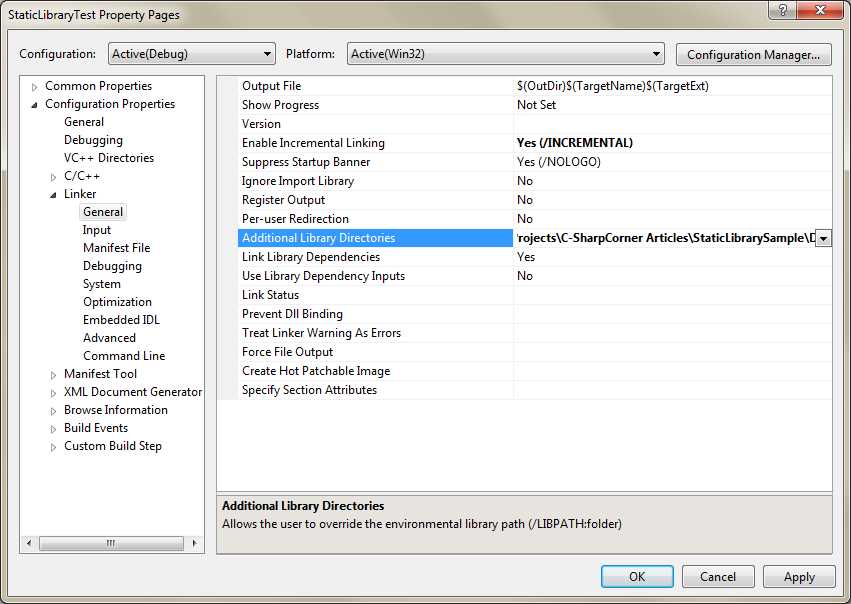Viewport: 851px width, 604px height.
Task: Open Configuration Manager
Action: 753,54
